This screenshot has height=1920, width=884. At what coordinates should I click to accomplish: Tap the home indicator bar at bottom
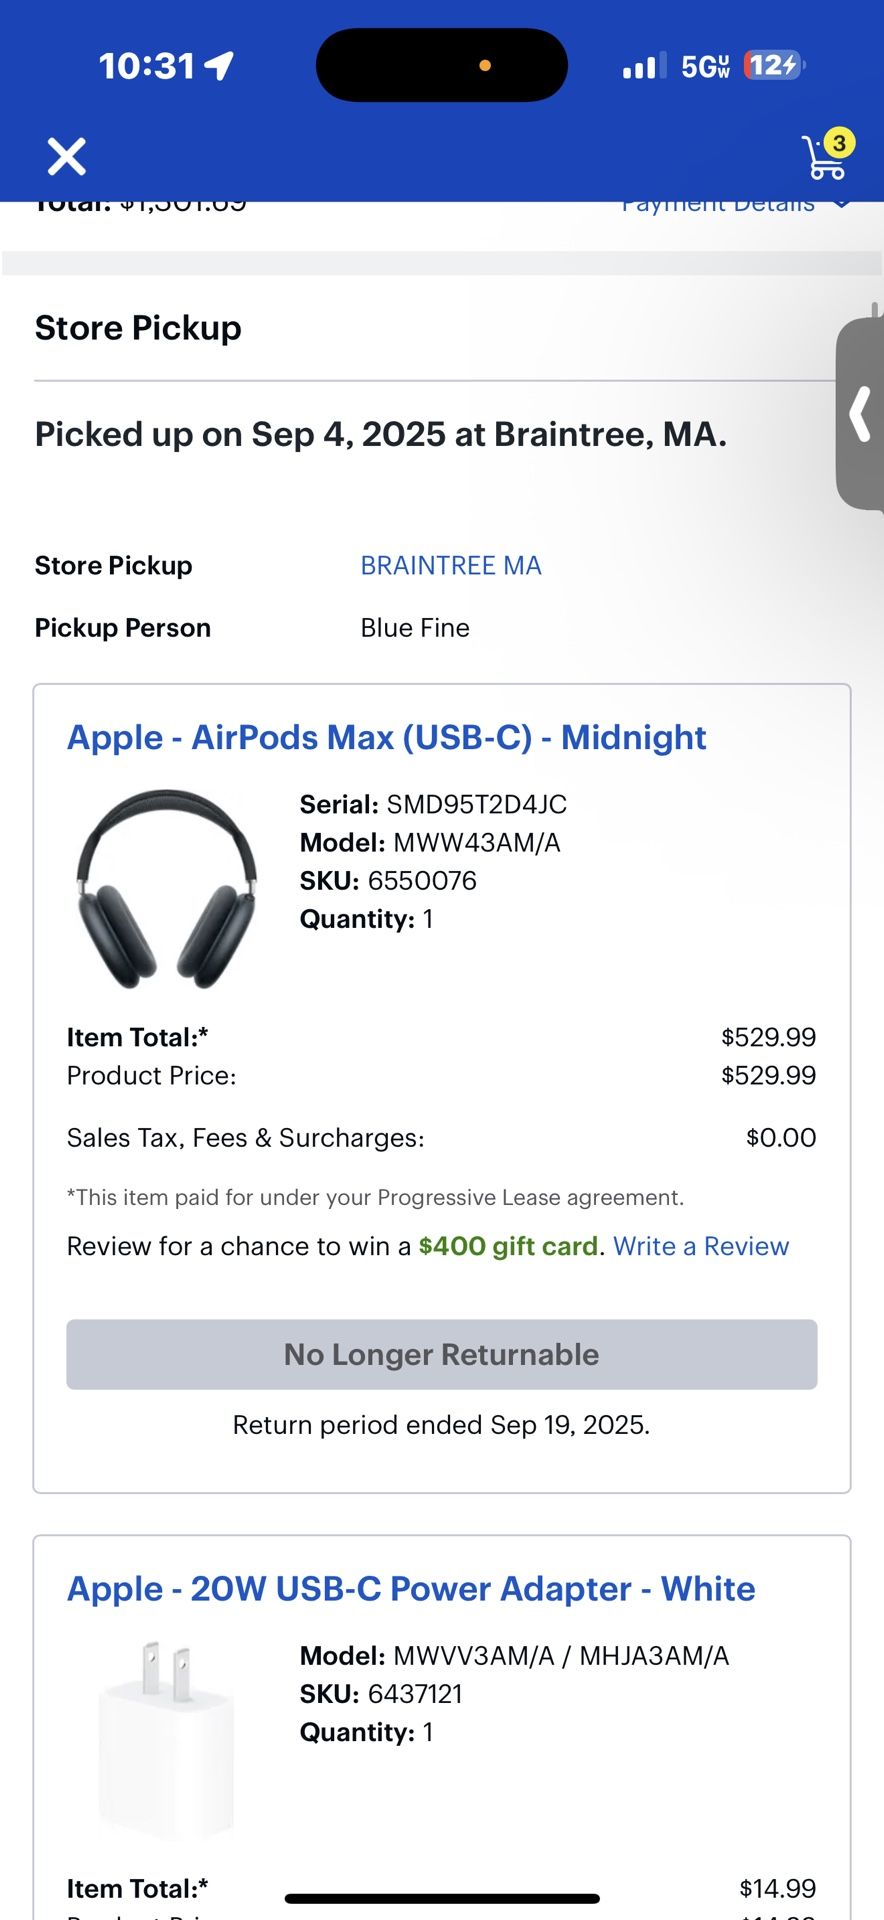point(442,1898)
